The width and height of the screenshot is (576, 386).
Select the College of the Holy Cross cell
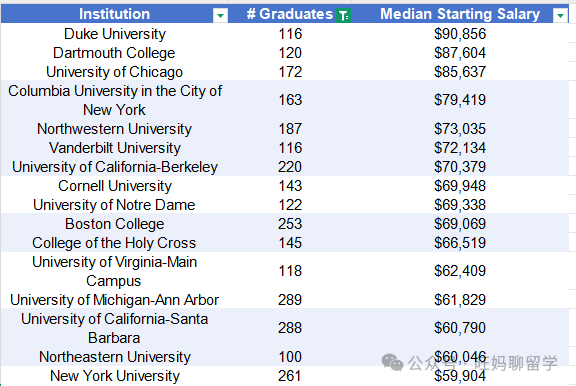pyautogui.click(x=115, y=243)
